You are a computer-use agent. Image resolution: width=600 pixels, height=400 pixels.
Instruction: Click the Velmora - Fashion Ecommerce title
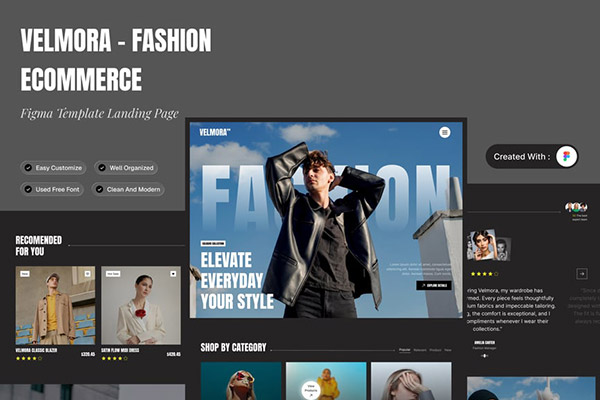point(116,60)
